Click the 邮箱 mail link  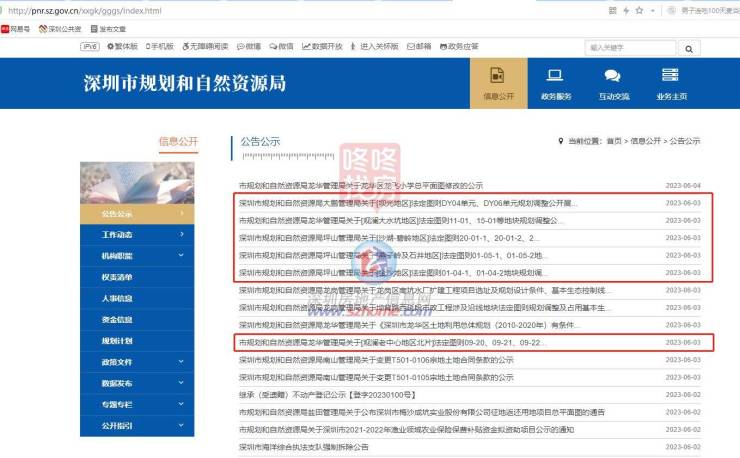tap(420, 47)
